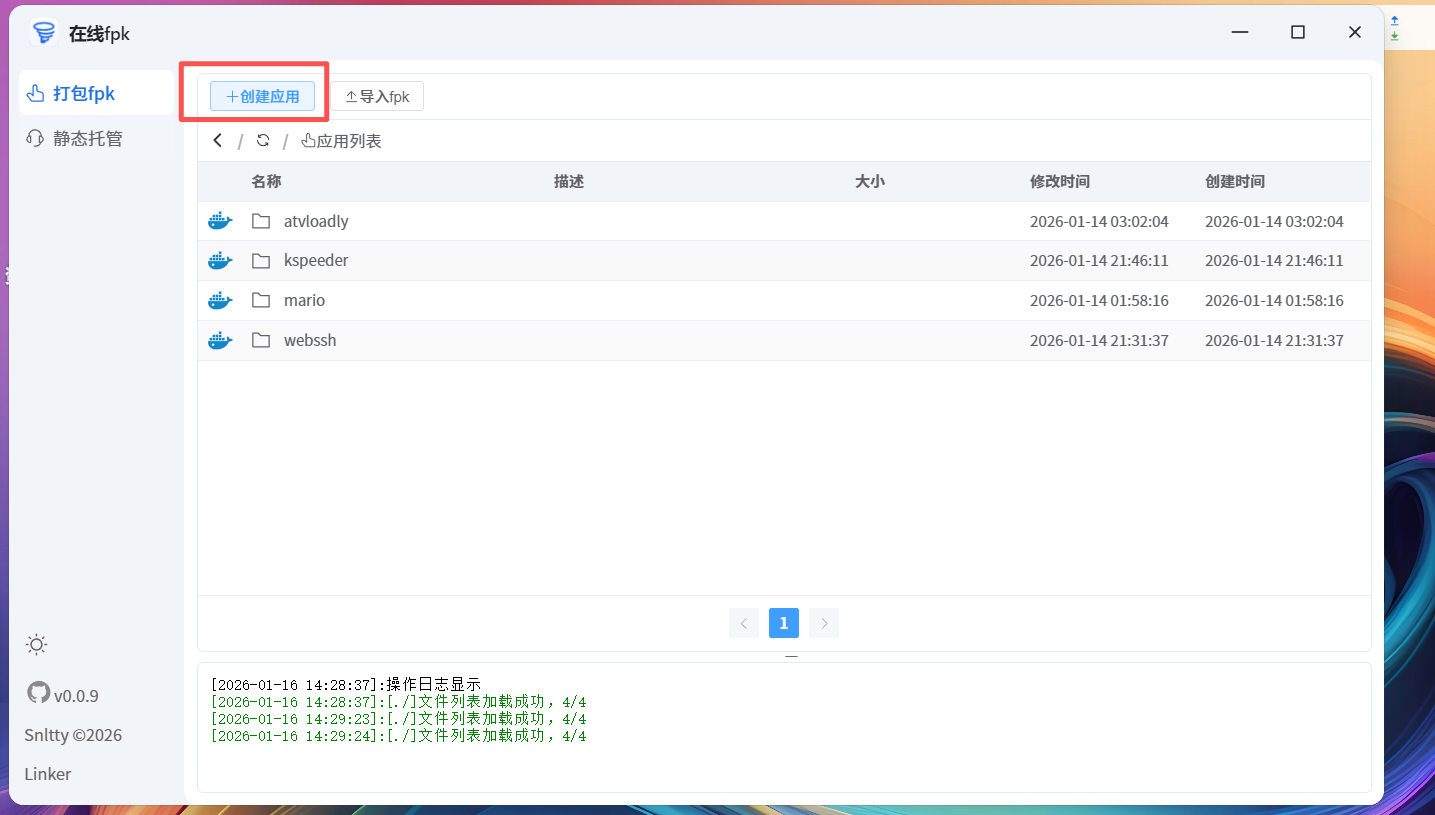Open the 打包fpk sidebar tab
The width and height of the screenshot is (1435, 815).
85,94
